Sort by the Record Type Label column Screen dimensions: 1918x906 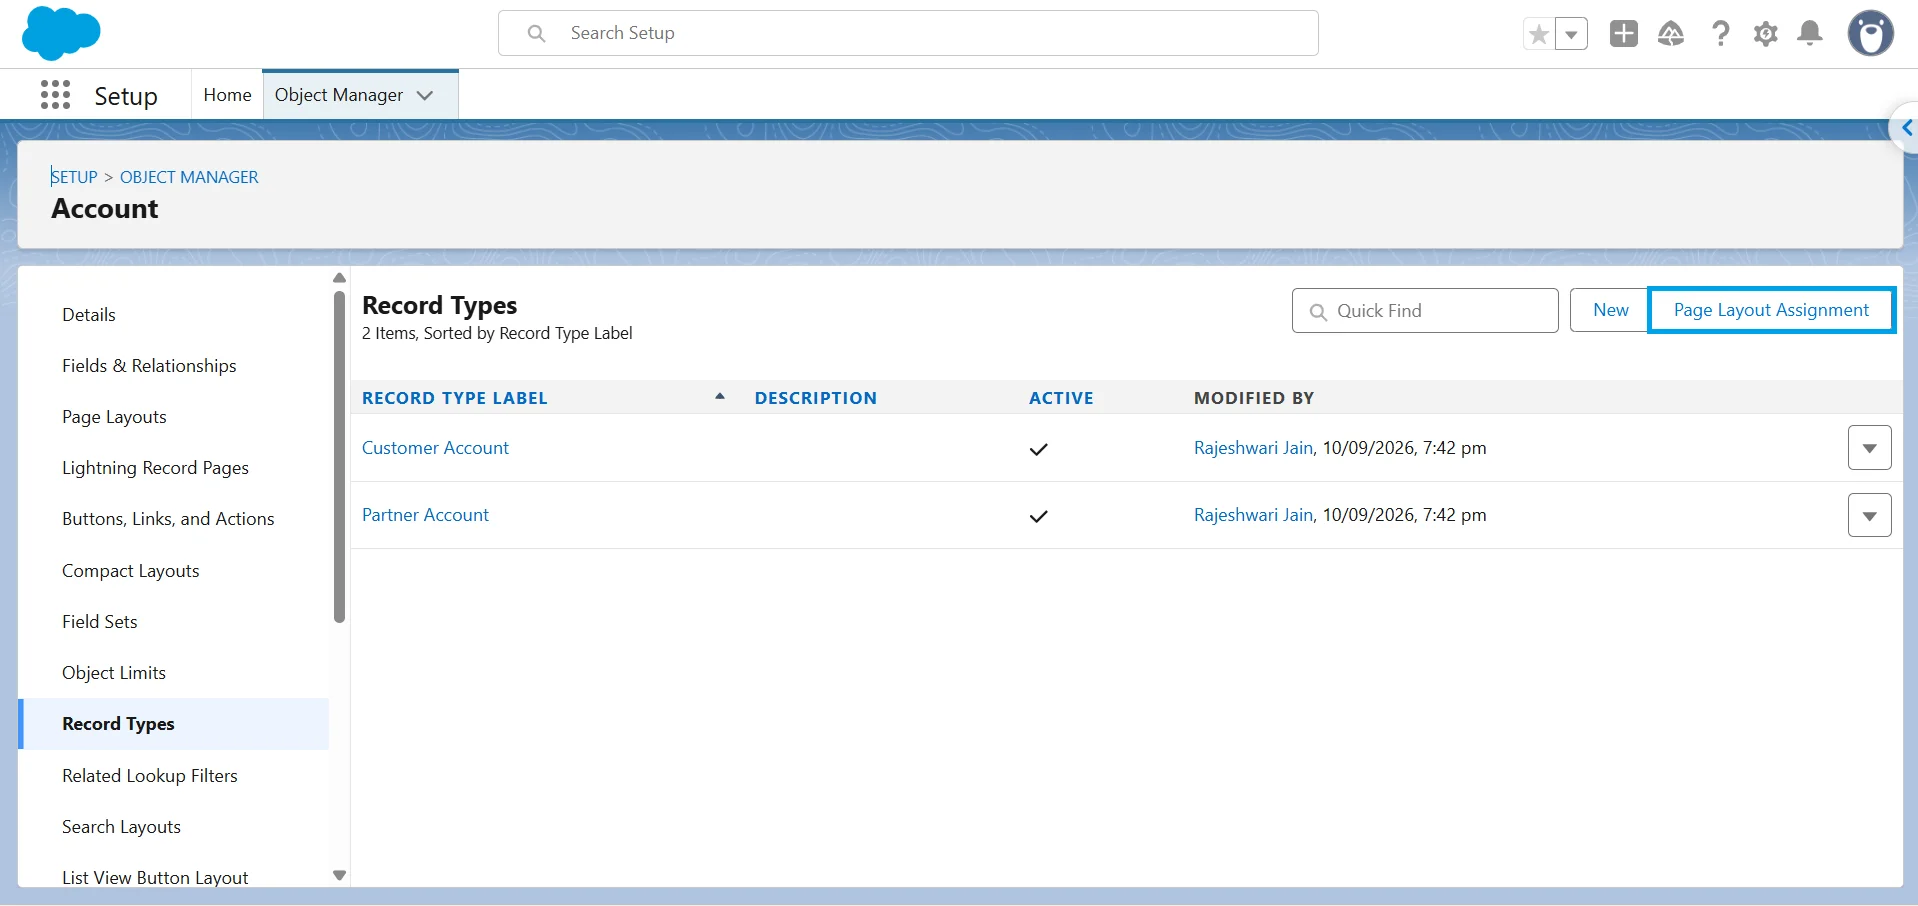tap(455, 398)
